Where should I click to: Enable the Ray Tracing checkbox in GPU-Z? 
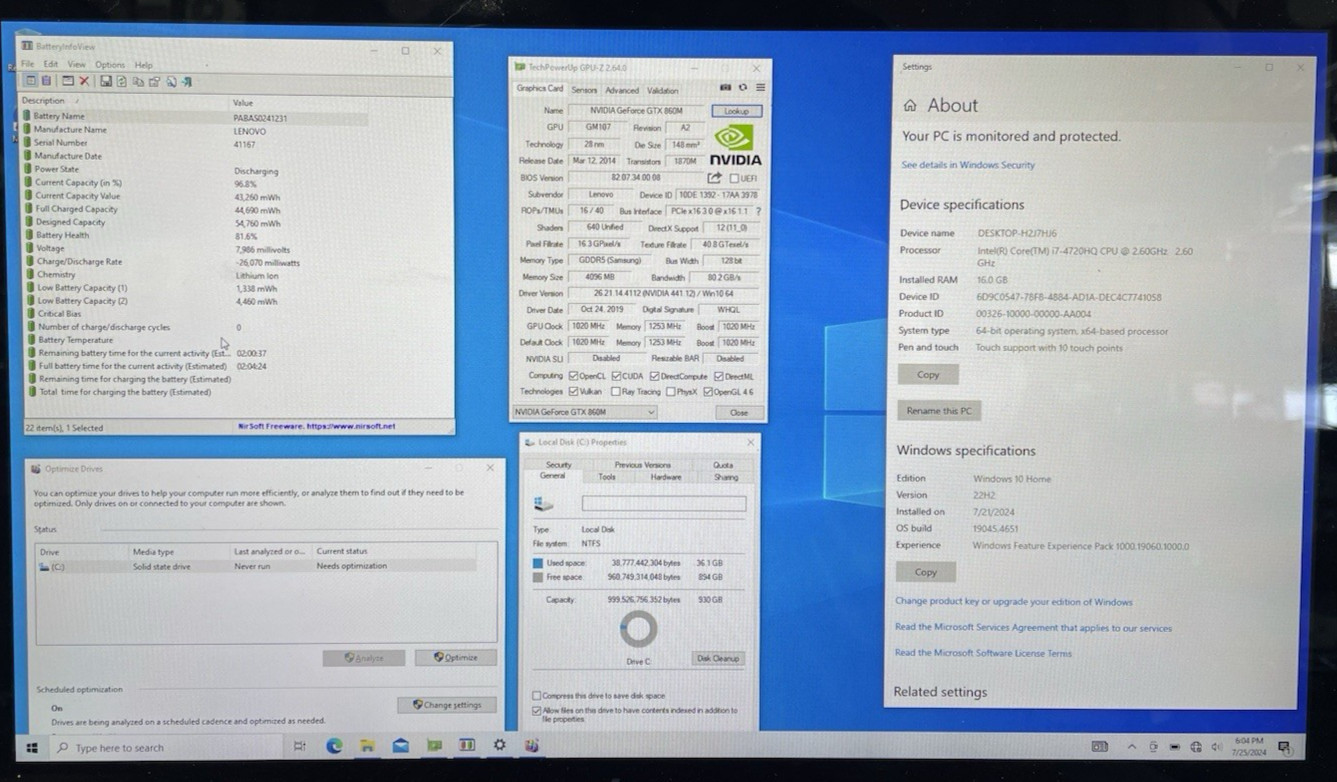pos(616,392)
